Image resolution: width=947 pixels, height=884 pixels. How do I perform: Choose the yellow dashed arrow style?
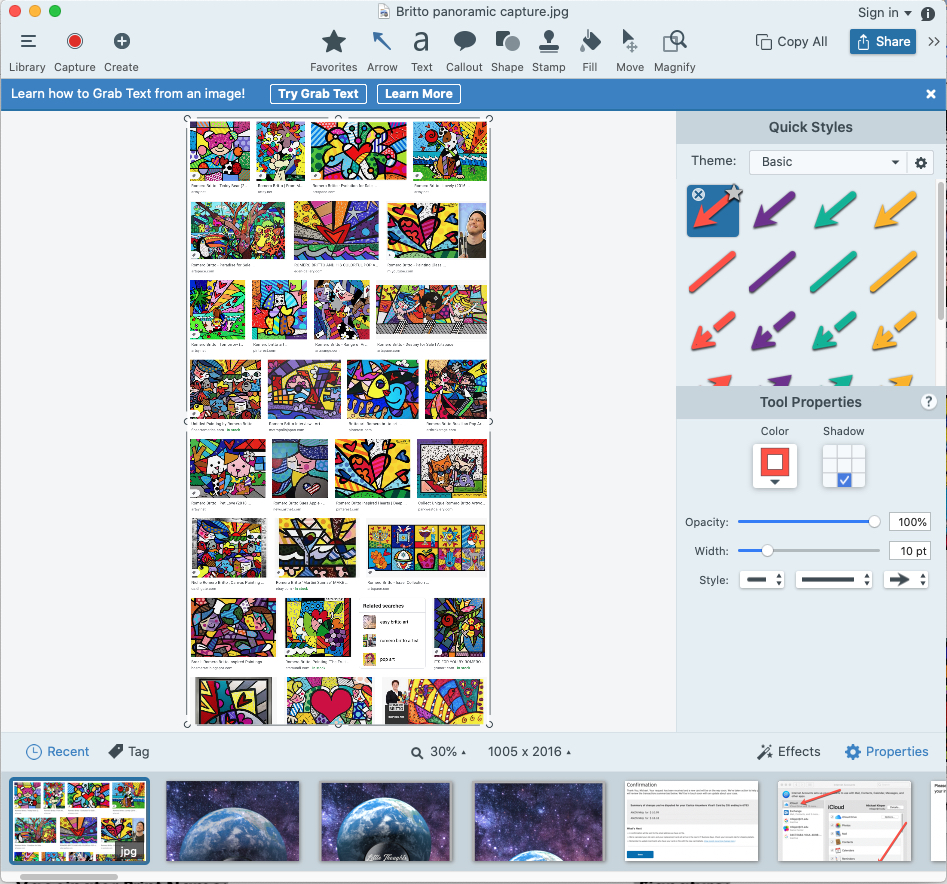pyautogui.click(x=894, y=331)
